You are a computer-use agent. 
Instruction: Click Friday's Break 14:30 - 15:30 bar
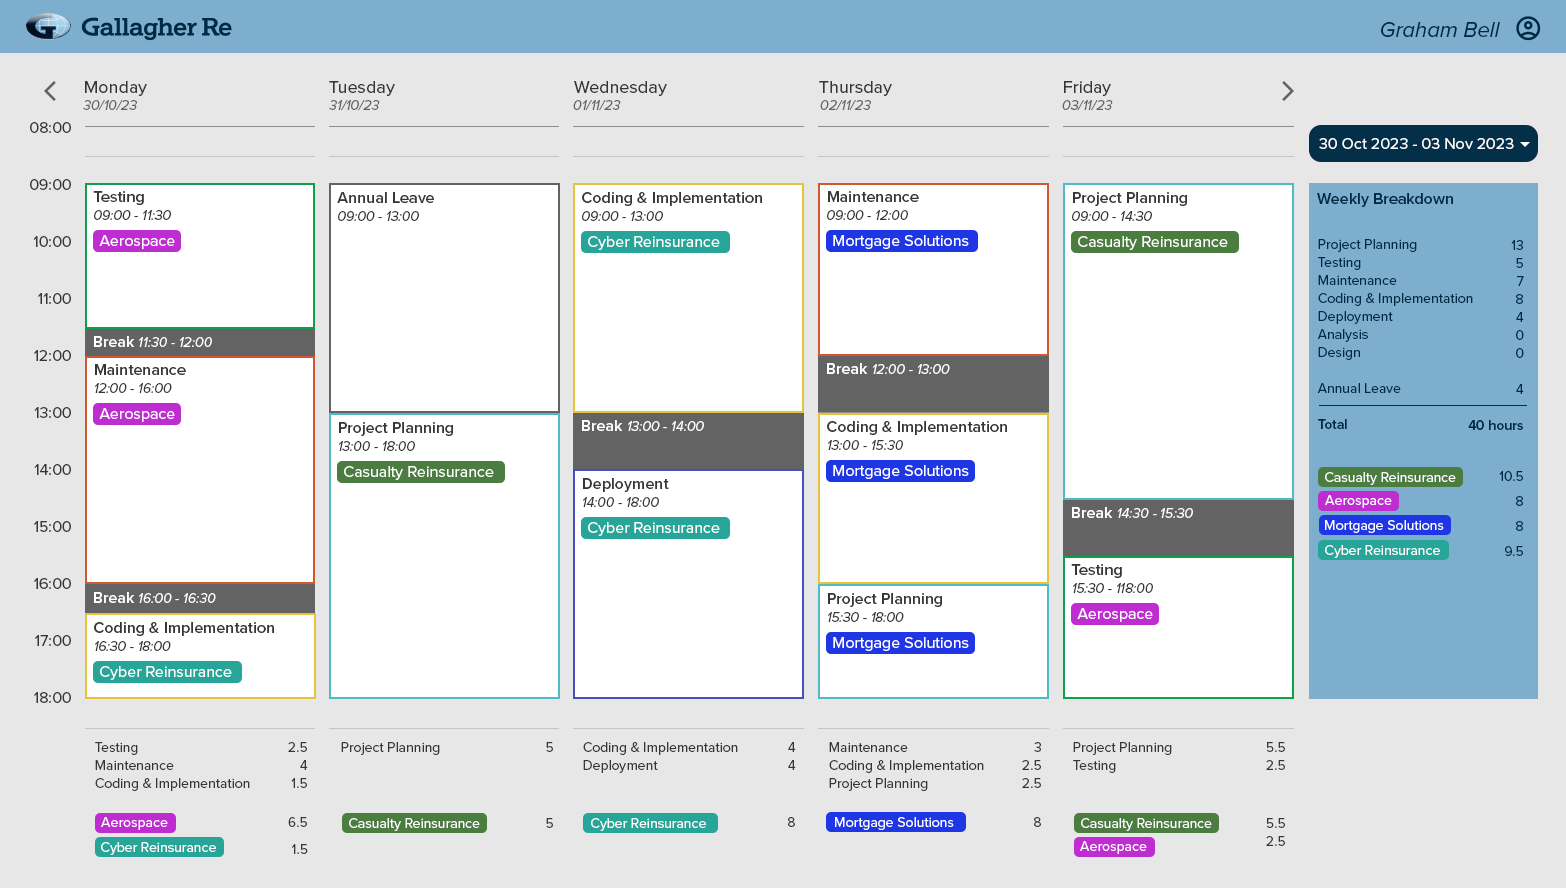1178,527
